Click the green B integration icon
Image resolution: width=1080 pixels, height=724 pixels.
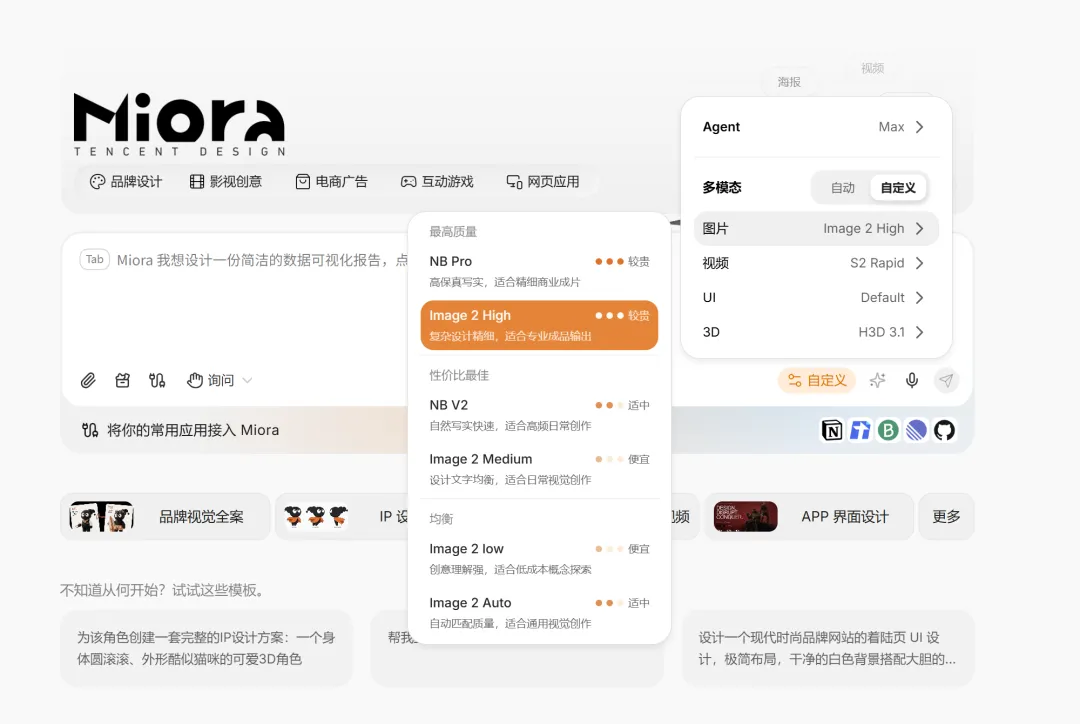[x=888, y=431]
